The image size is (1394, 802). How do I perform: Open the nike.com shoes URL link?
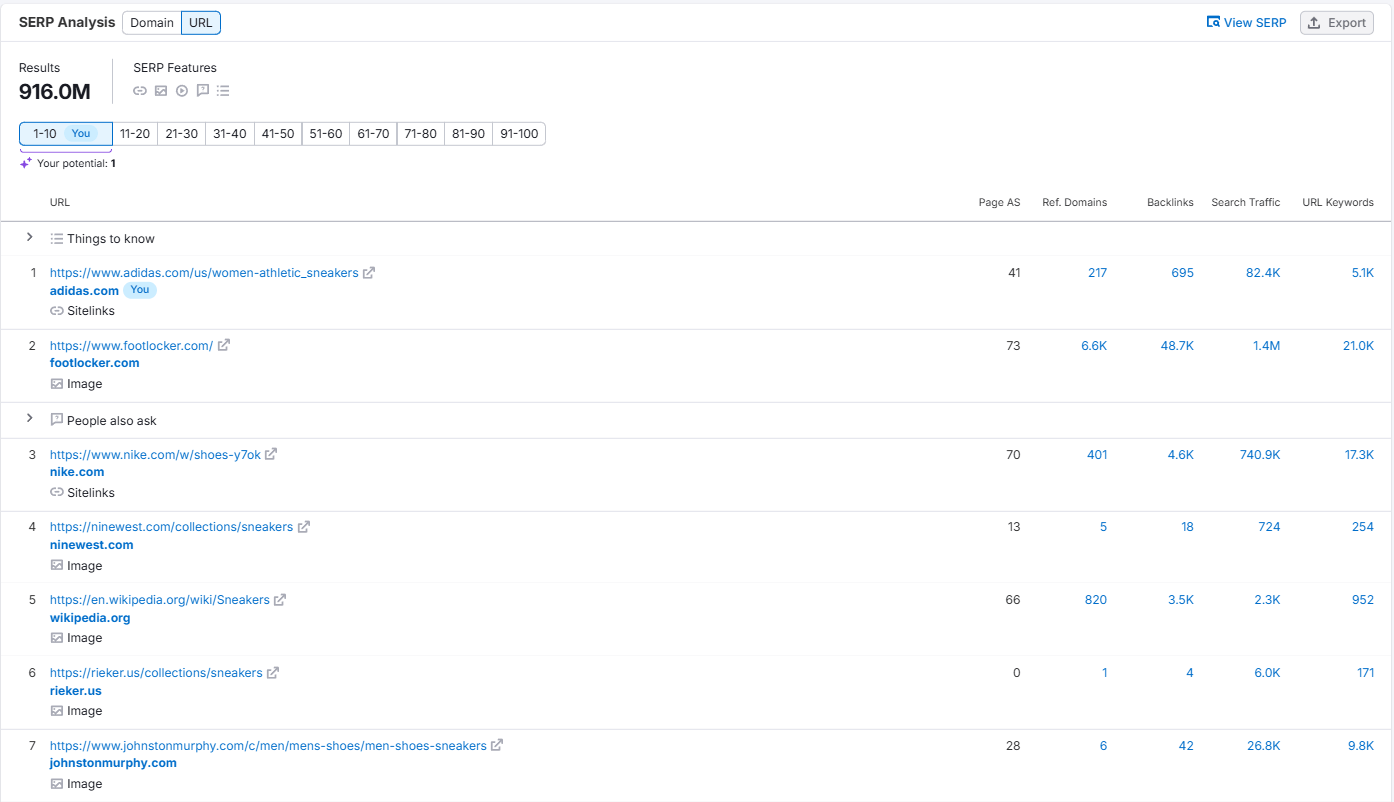155,455
